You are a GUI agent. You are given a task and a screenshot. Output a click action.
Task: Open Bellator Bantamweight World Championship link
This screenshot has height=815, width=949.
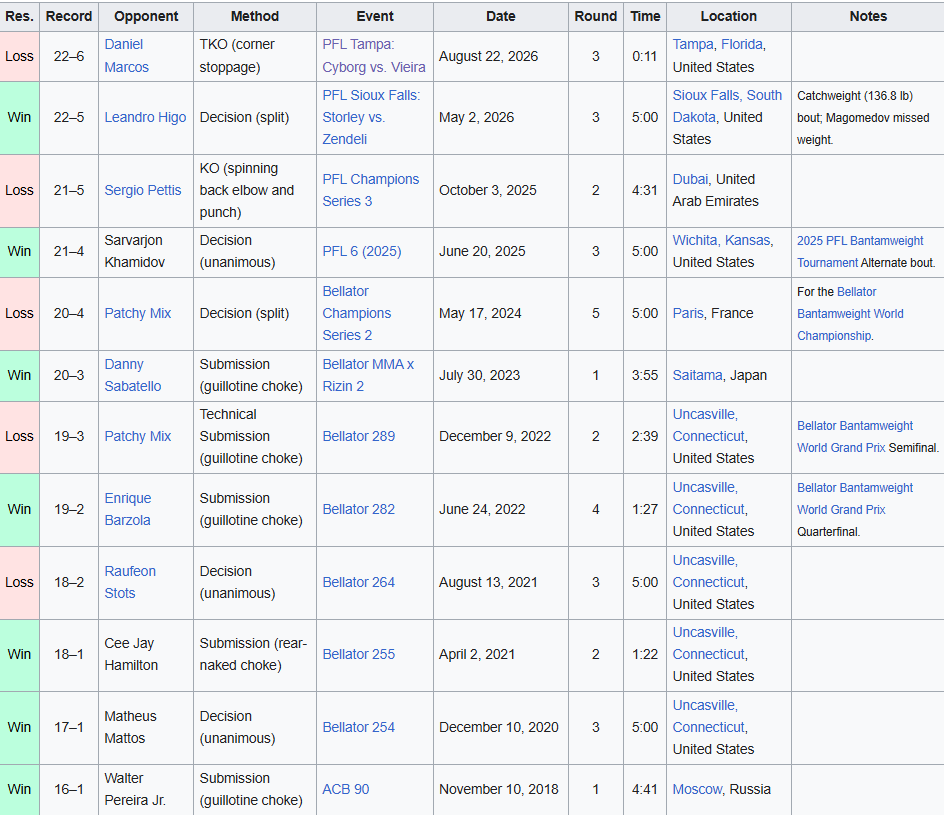pyautogui.click(x=850, y=313)
